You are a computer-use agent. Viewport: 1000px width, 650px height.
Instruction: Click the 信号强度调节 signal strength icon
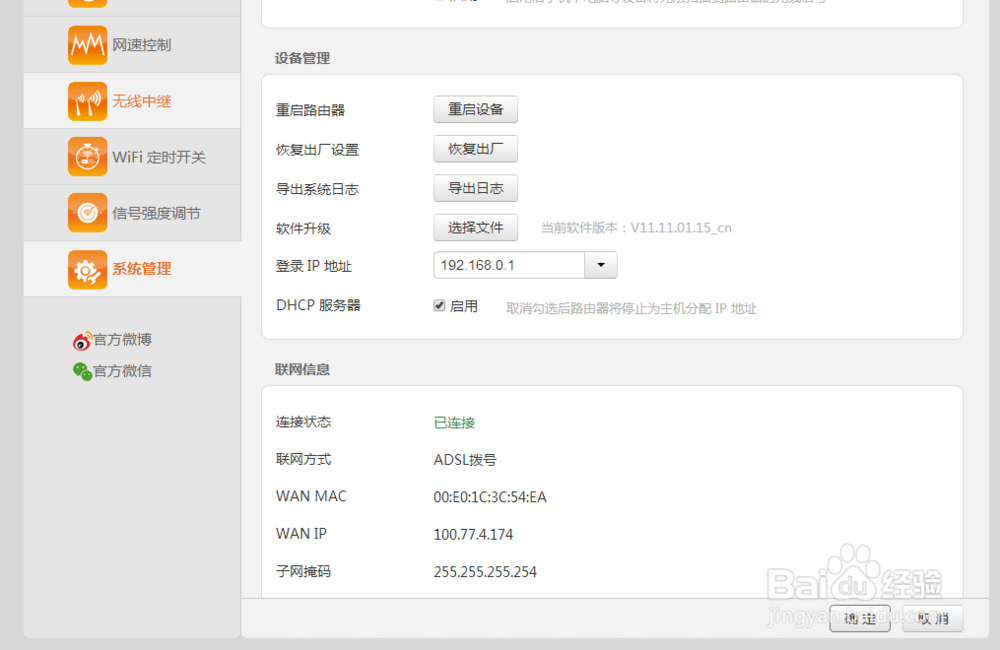click(88, 212)
